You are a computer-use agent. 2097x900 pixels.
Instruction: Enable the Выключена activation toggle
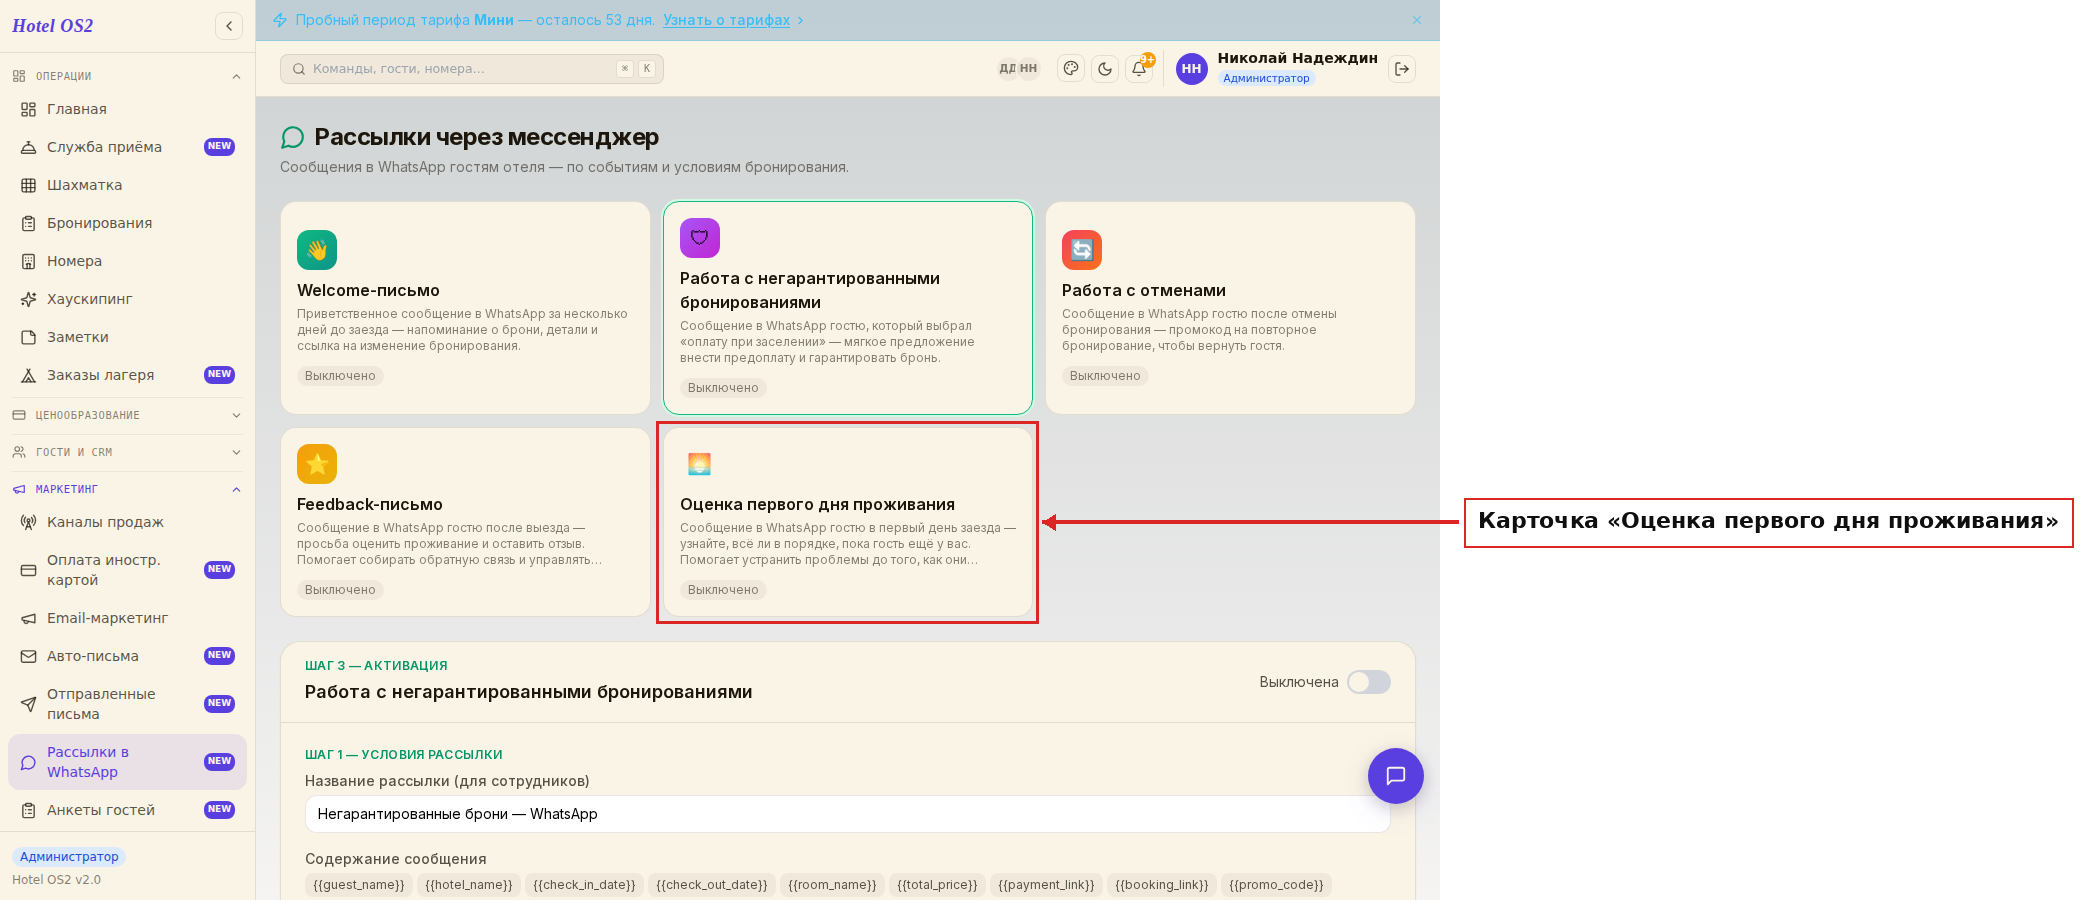pos(1368,682)
